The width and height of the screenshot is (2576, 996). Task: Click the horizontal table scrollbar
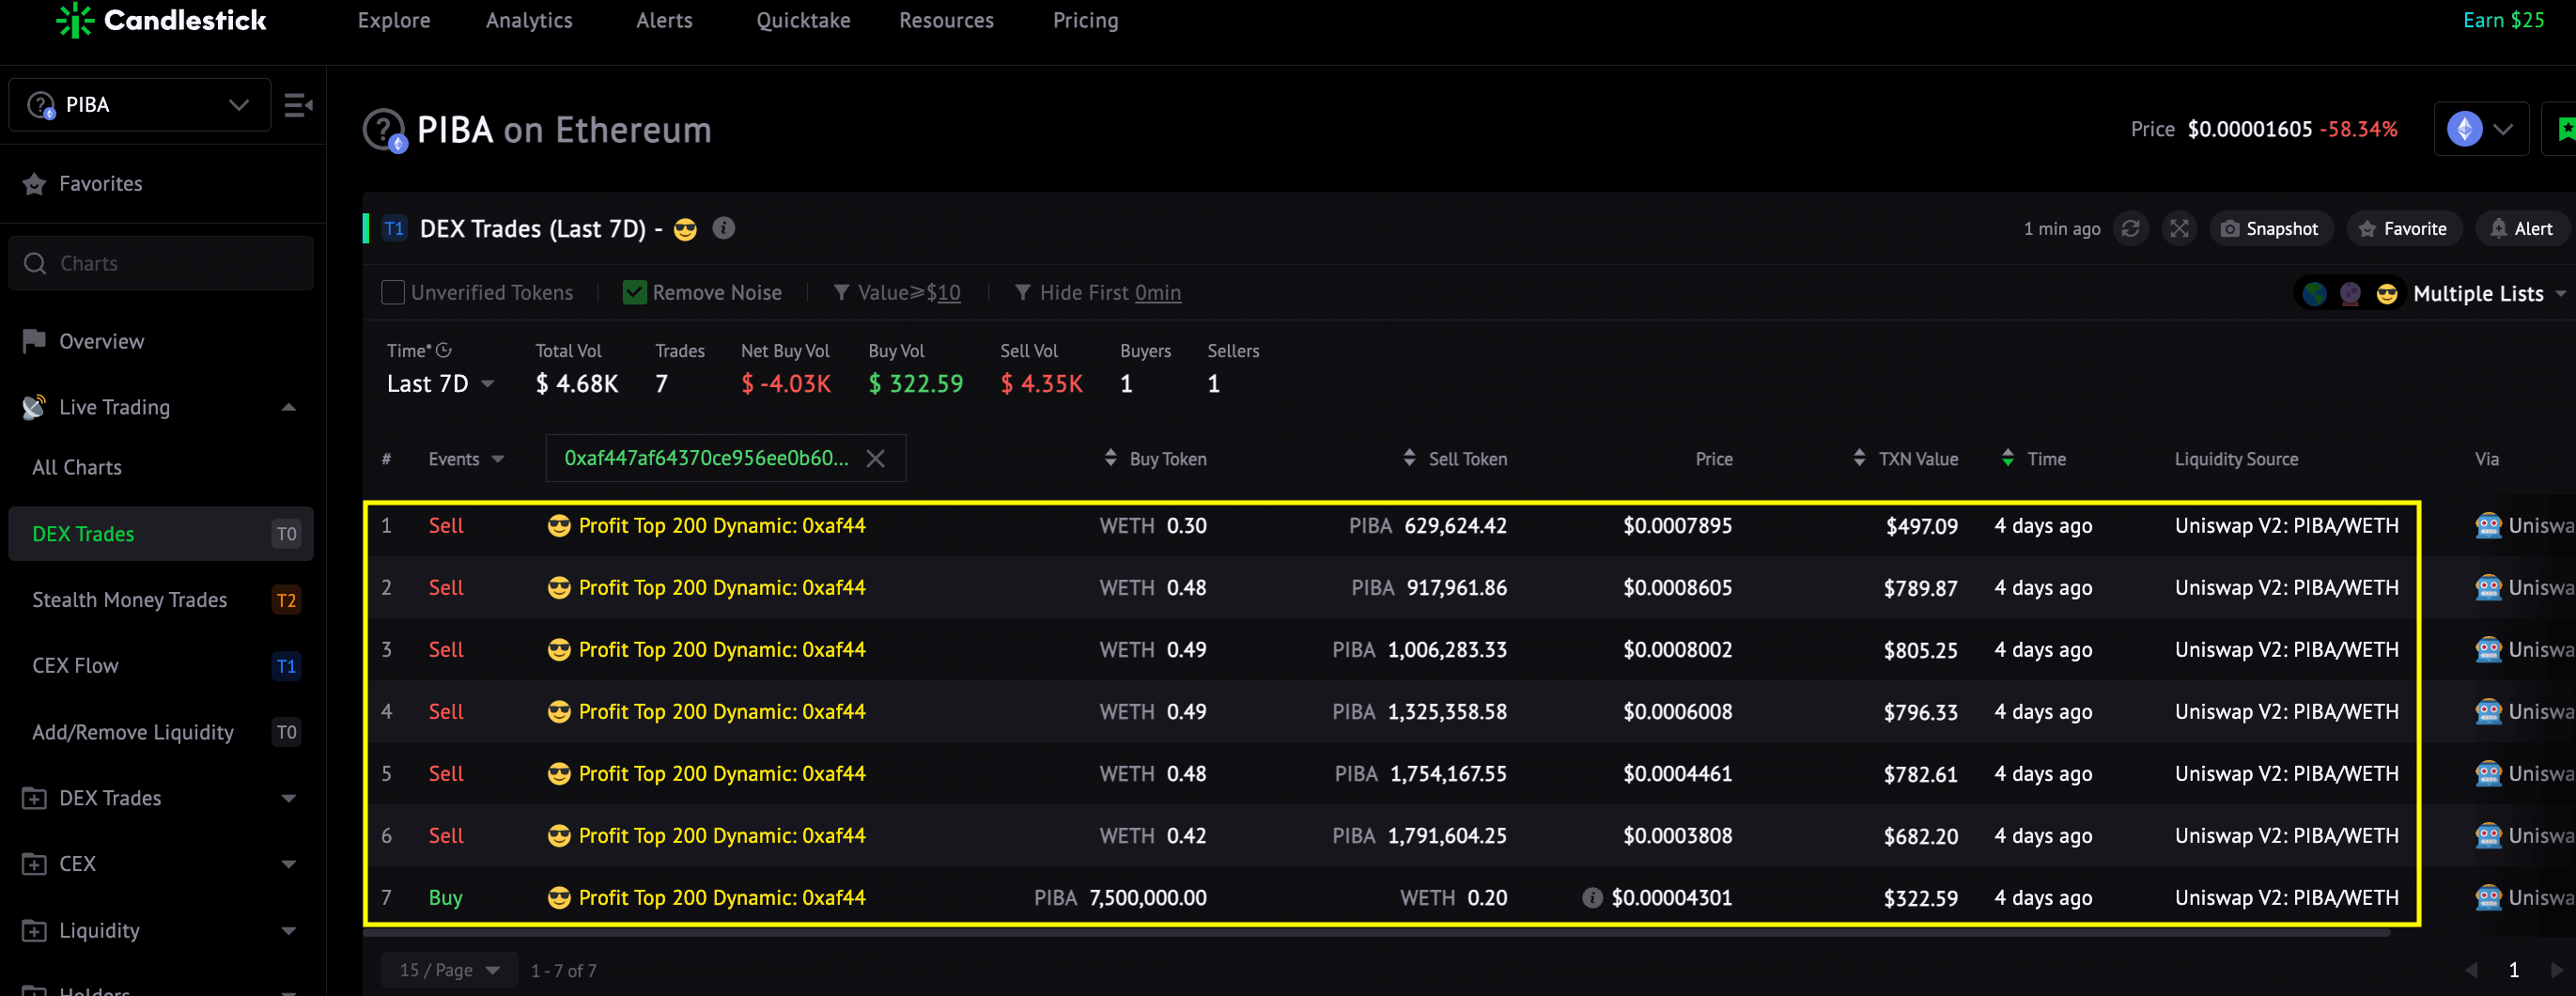click(x=1377, y=932)
